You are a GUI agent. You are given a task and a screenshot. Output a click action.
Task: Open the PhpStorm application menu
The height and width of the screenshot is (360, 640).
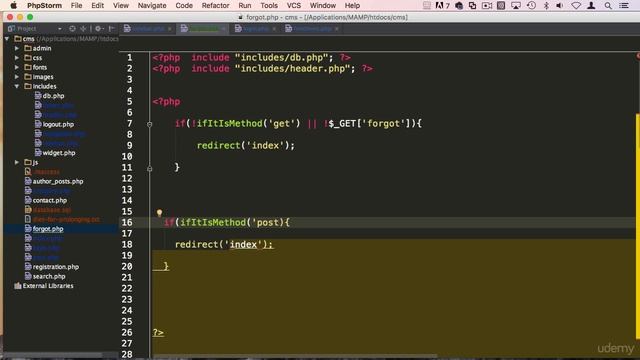coord(44,6)
